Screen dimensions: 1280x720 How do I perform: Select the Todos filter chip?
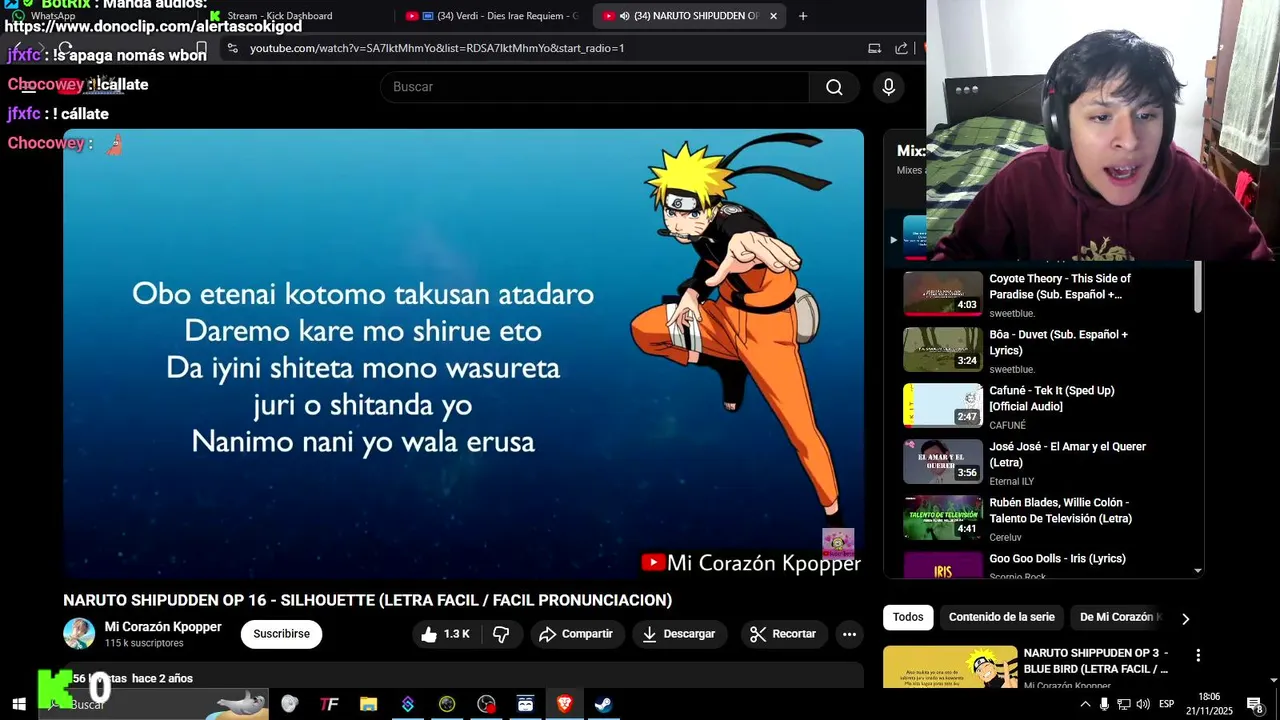[908, 617]
